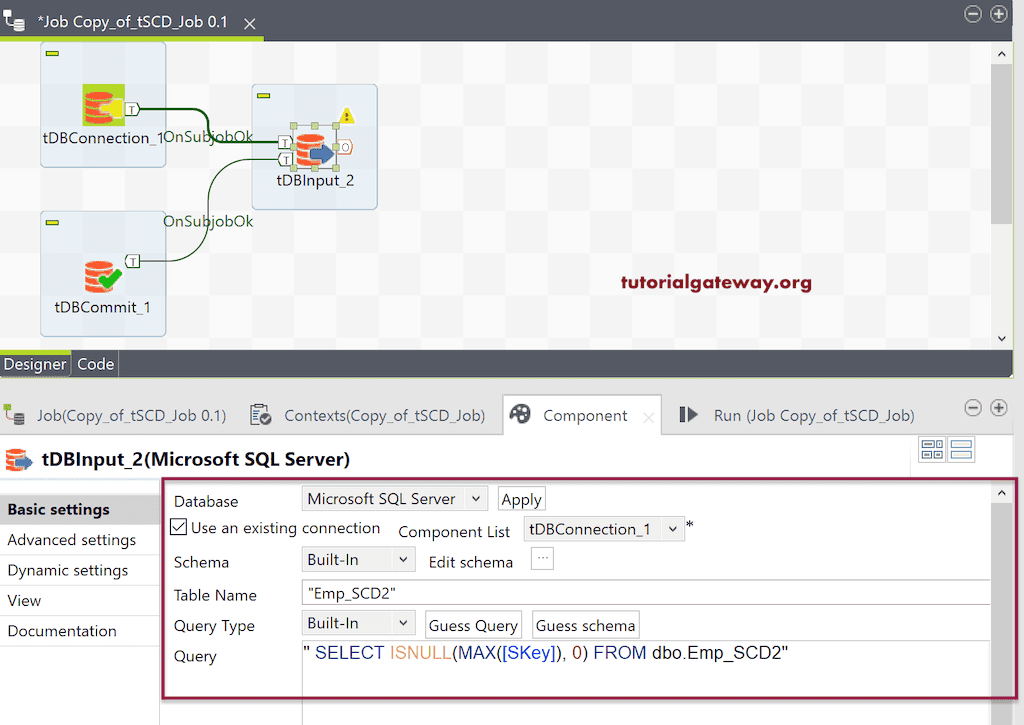The width and height of the screenshot is (1024, 725).
Task: Select the horizontal split view icon
Action: (x=961, y=449)
